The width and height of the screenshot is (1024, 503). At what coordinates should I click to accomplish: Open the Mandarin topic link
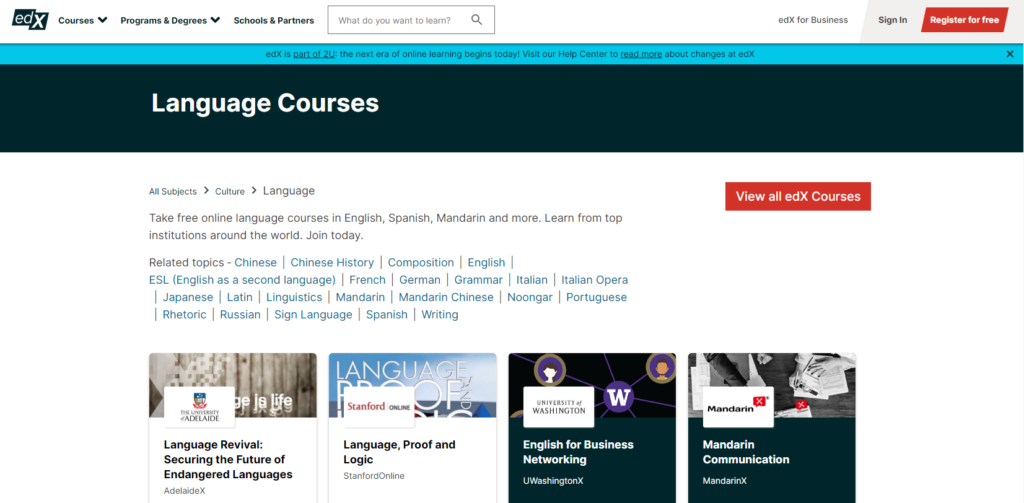pyautogui.click(x=360, y=297)
